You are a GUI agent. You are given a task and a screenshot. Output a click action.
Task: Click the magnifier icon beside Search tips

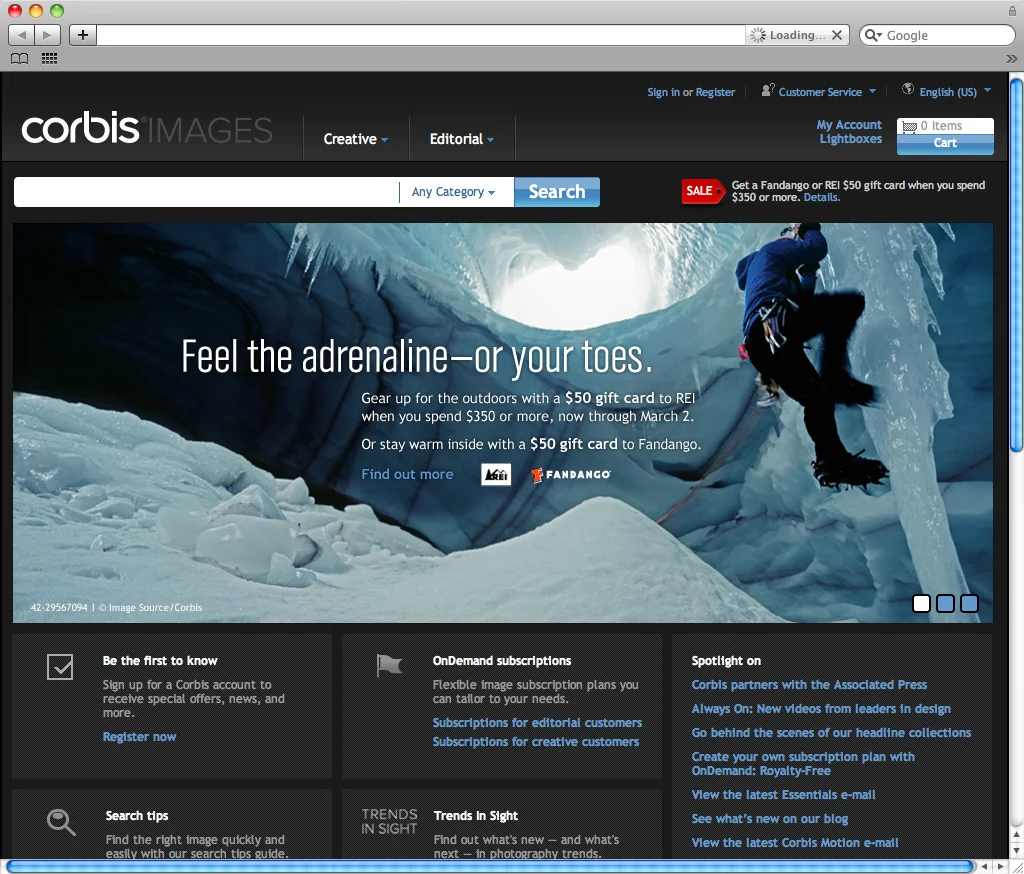[x=61, y=822]
